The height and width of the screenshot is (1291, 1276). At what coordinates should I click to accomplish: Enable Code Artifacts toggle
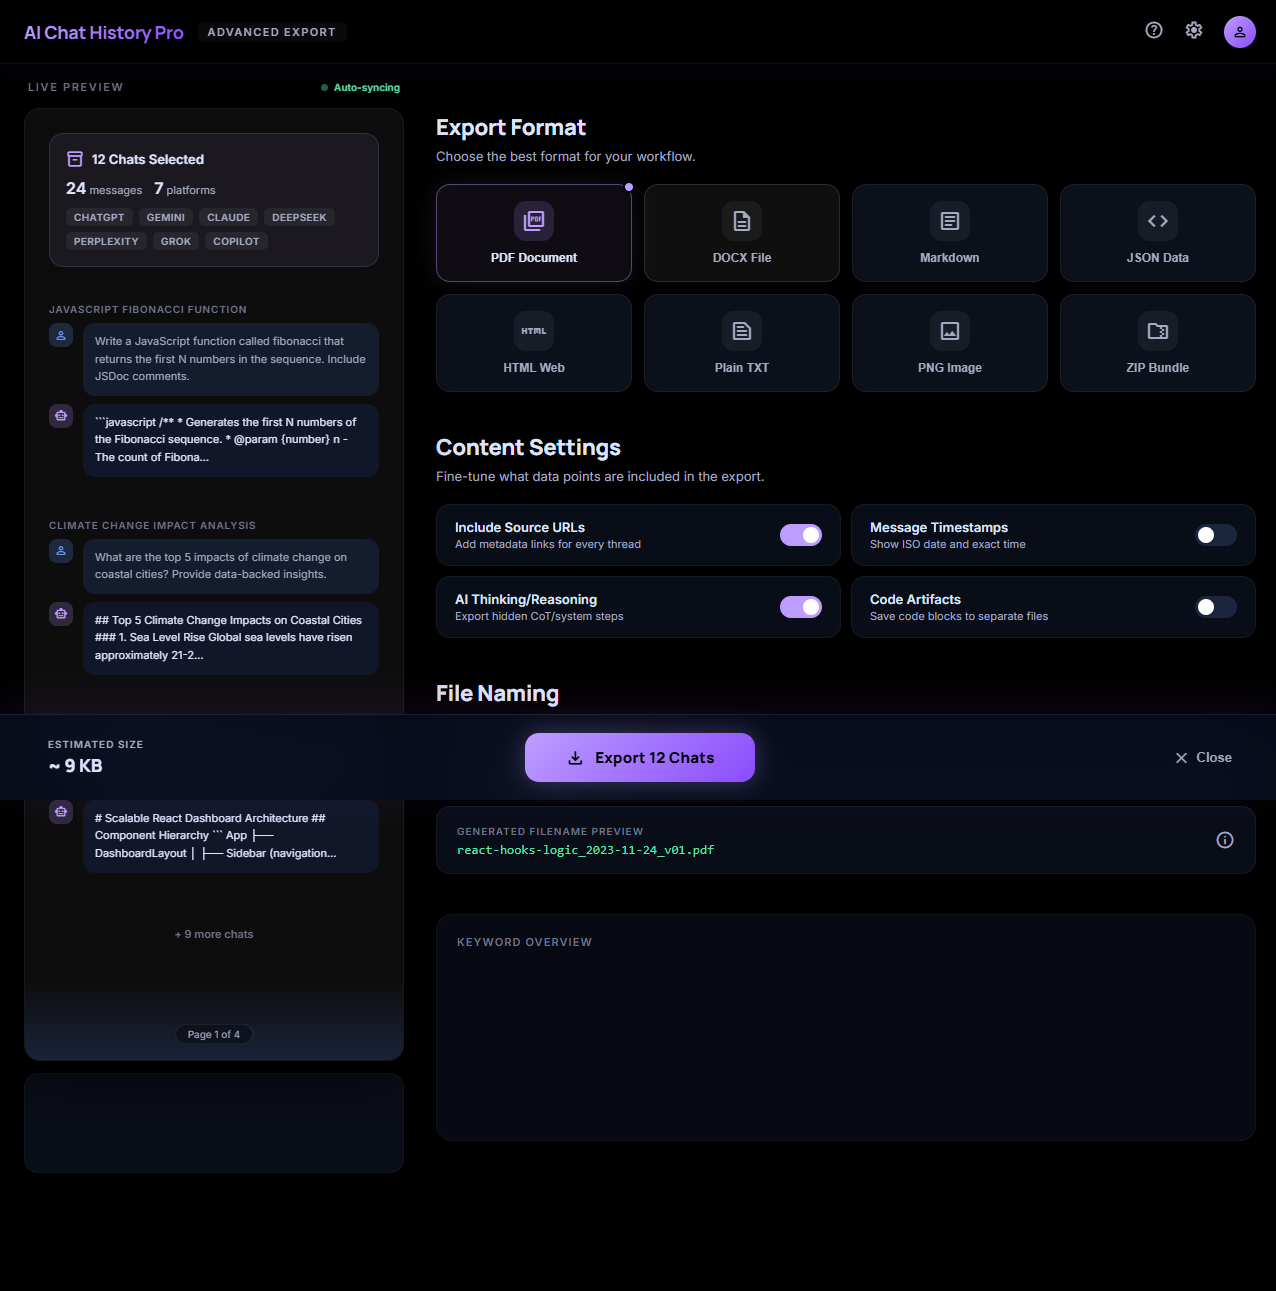pyautogui.click(x=1216, y=607)
